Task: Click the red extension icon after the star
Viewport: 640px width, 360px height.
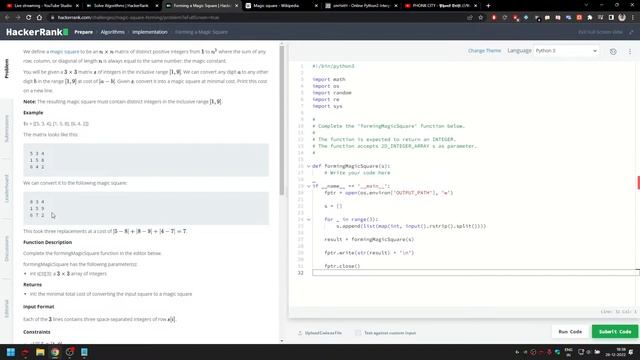Action: [x=494, y=18]
